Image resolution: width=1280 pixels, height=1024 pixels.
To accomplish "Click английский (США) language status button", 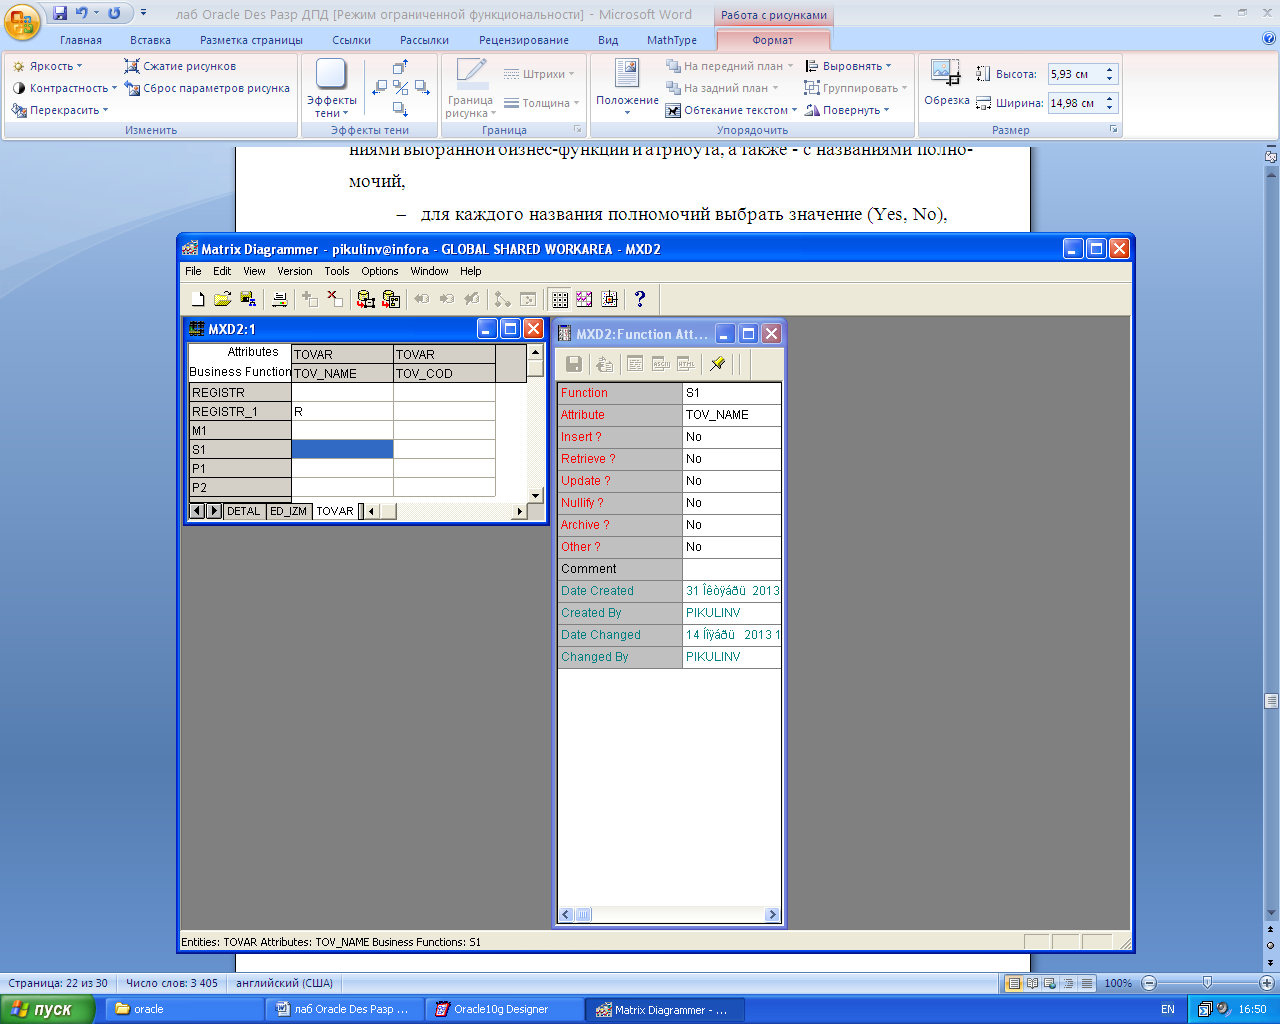I will (285, 983).
